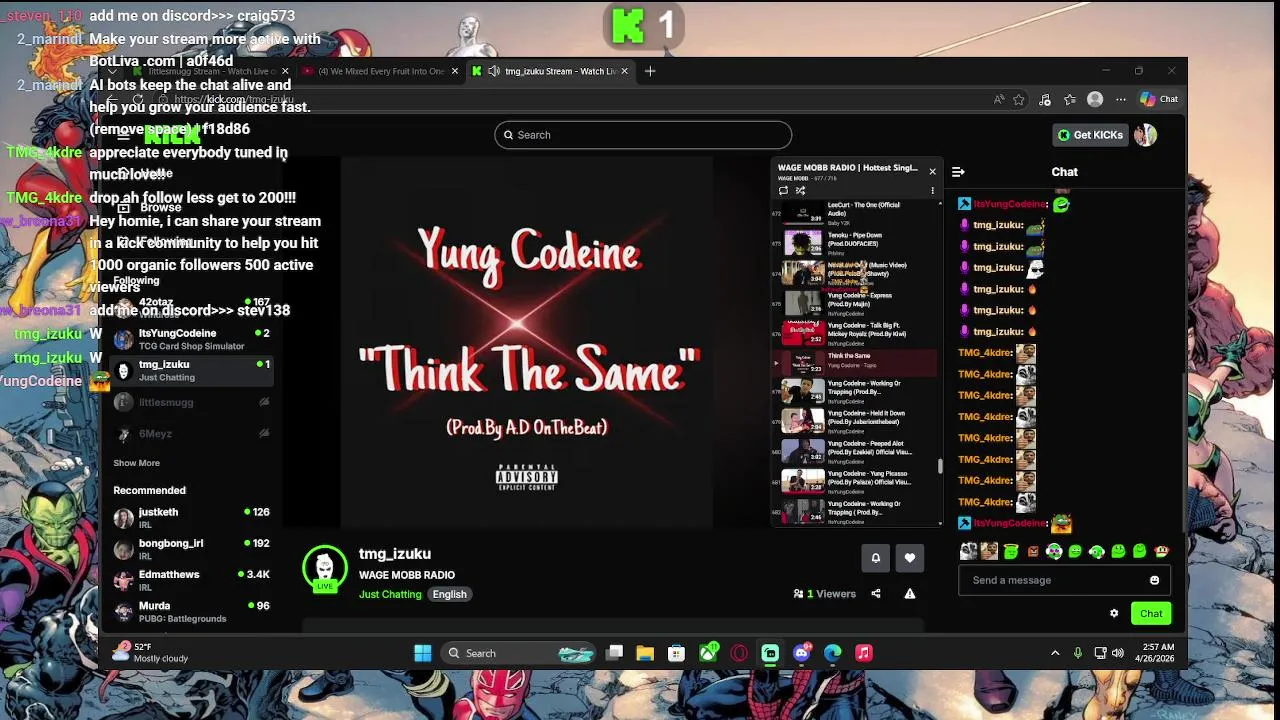Open the browser favorites icon beside profile
1280x720 pixels.
pyautogui.click(x=1070, y=99)
